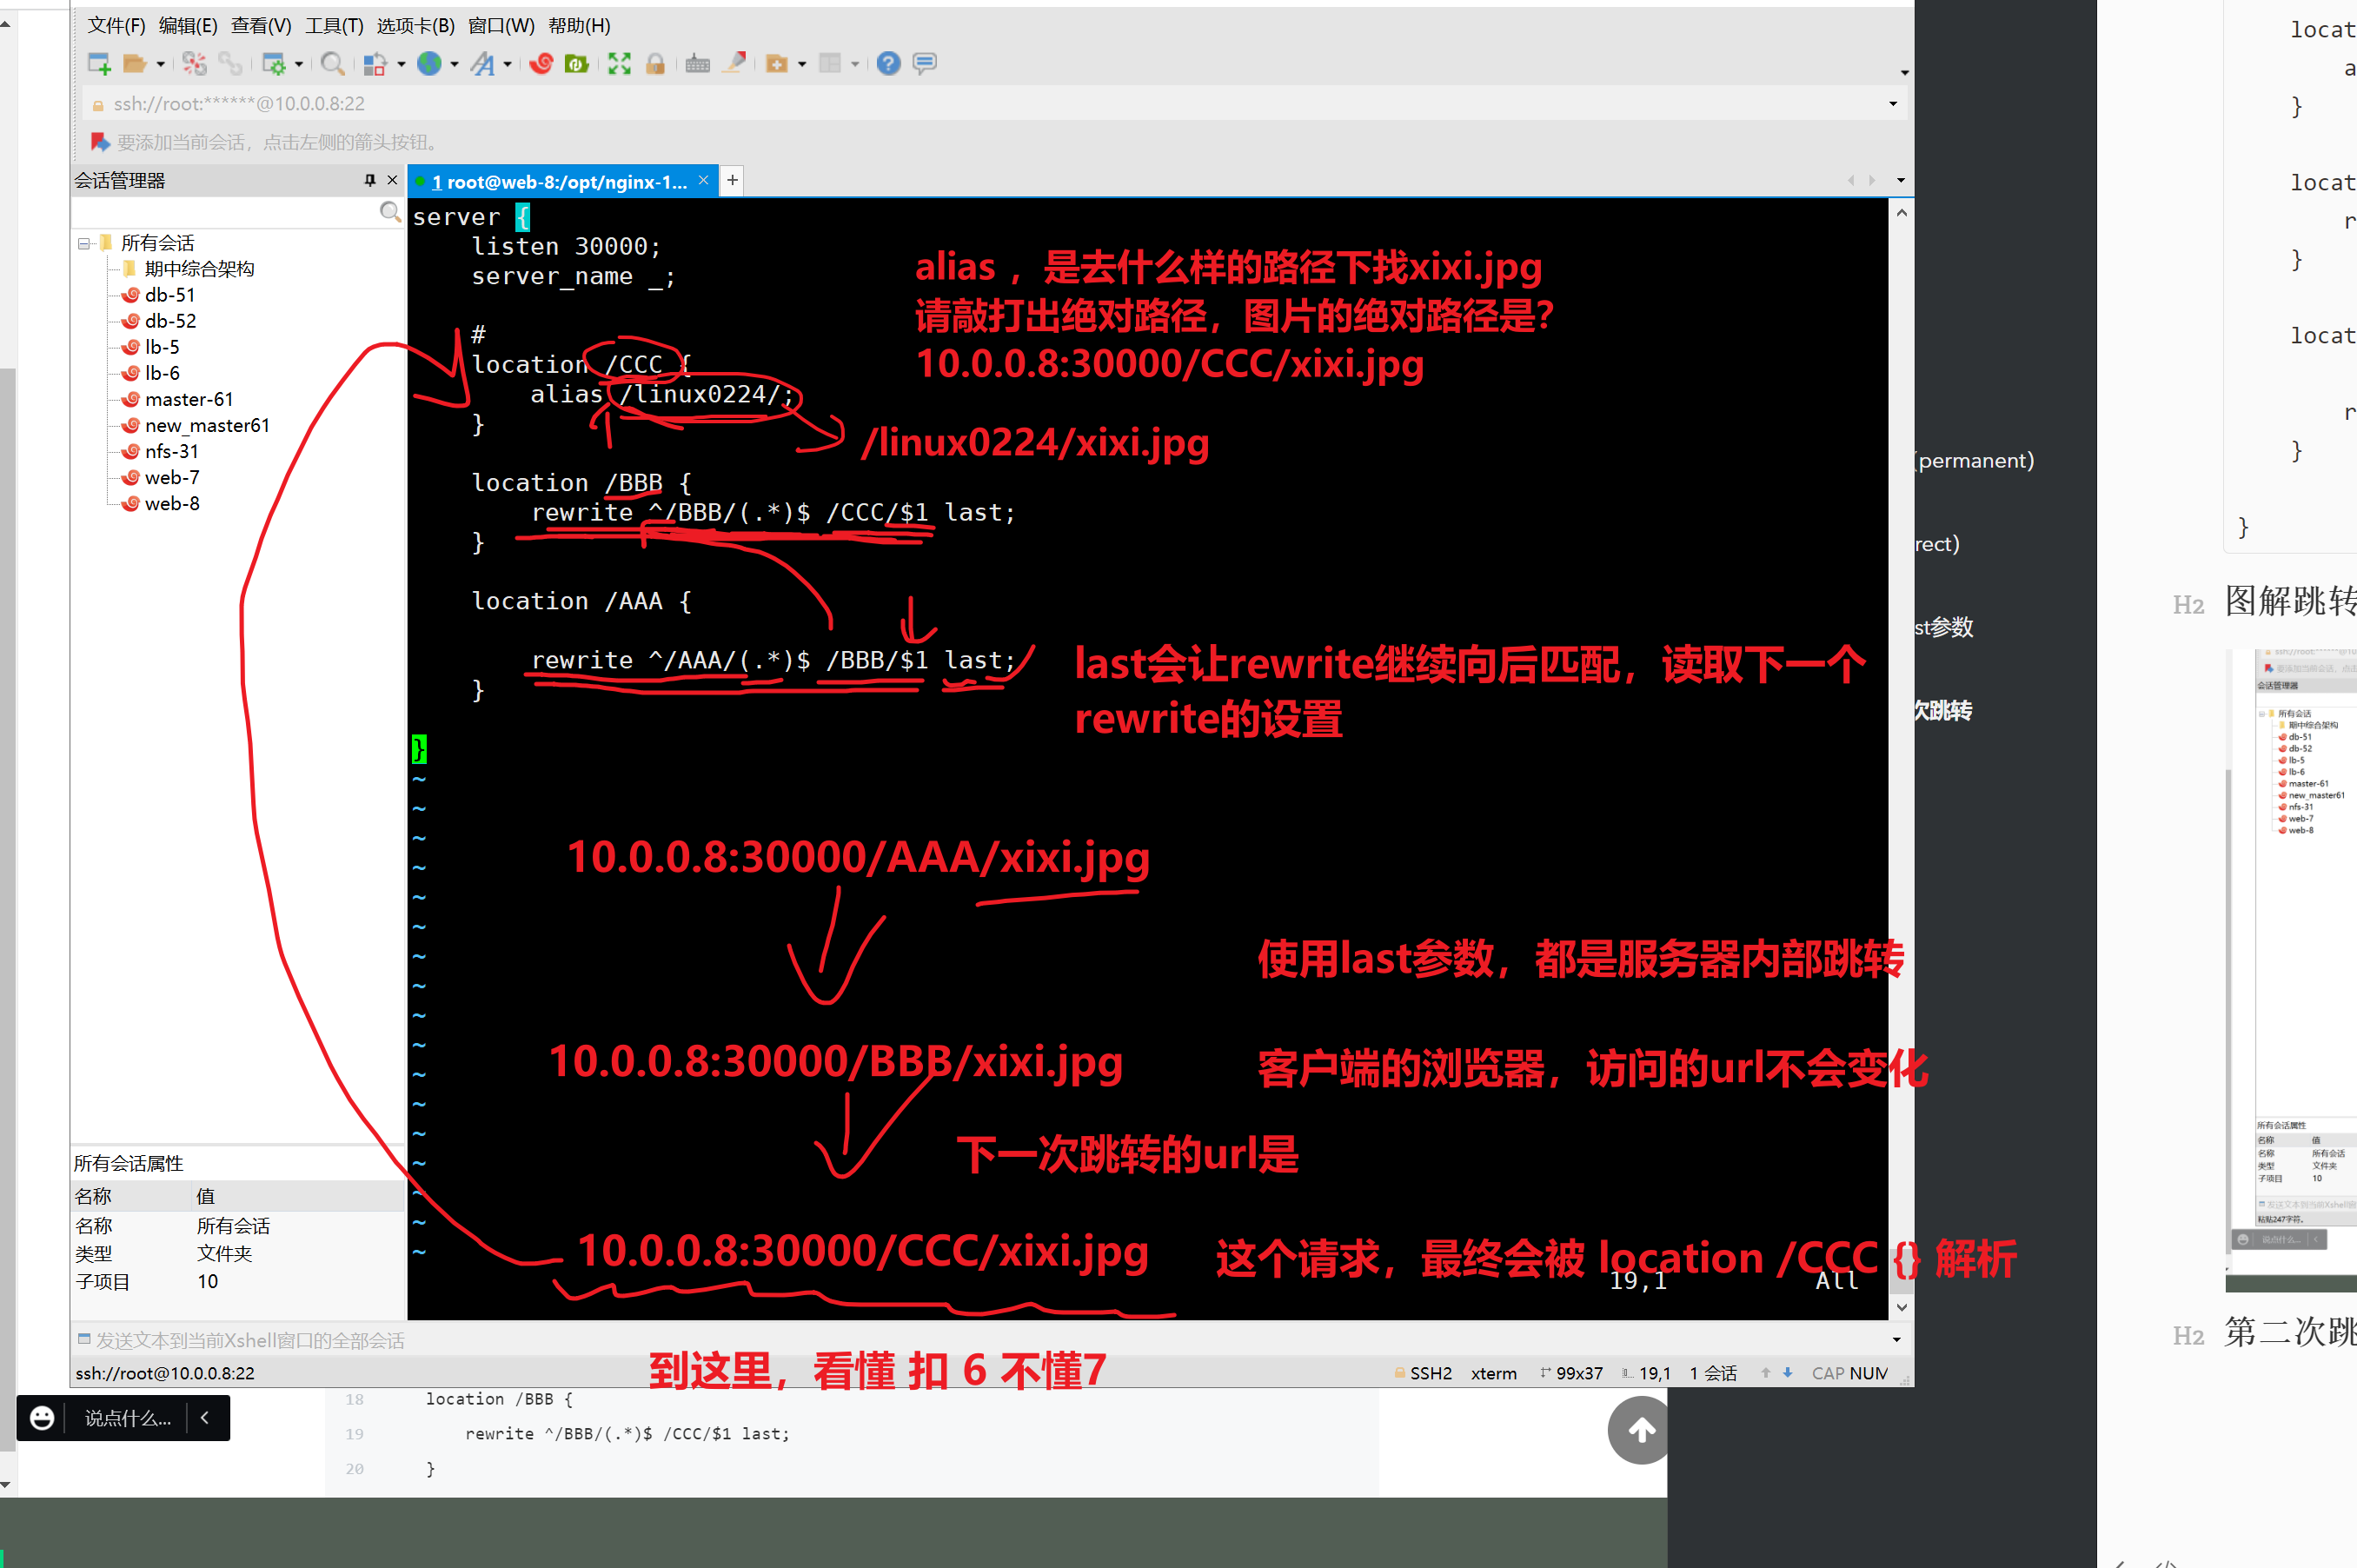This screenshot has width=2357, height=1568.
Task: Click the new session toolbar icon
Action: (99, 64)
